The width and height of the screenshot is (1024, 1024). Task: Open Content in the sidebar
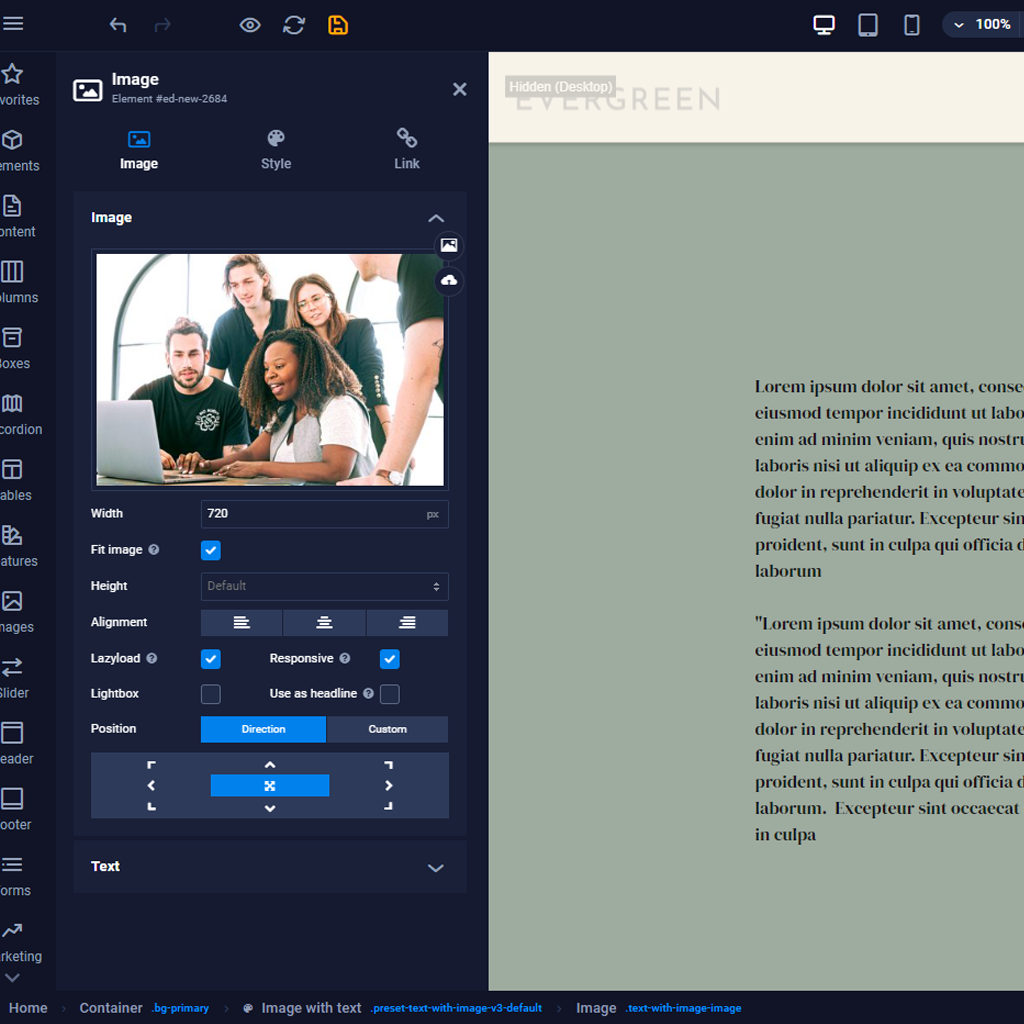(x=18, y=217)
